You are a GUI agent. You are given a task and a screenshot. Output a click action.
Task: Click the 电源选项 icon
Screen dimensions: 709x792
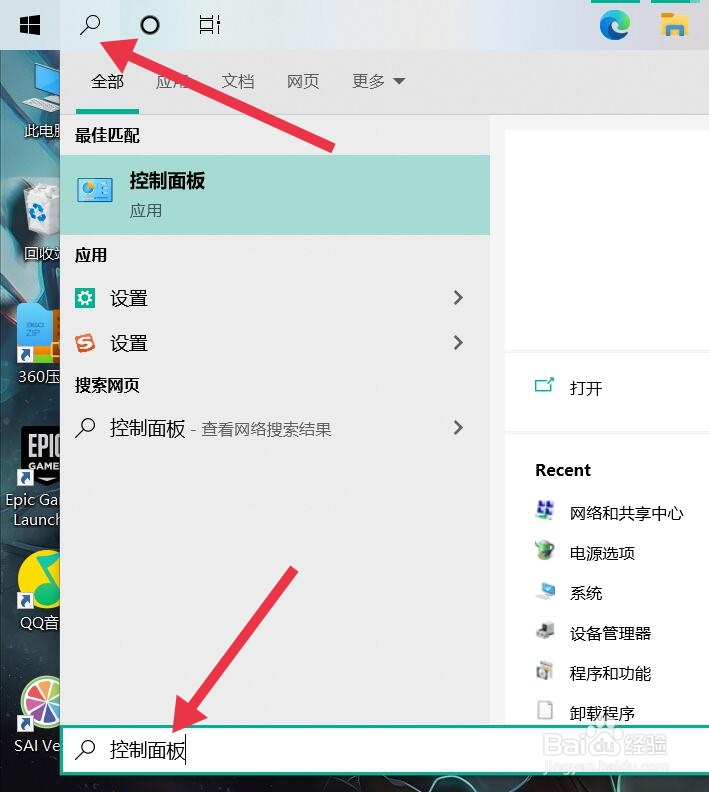coord(545,550)
